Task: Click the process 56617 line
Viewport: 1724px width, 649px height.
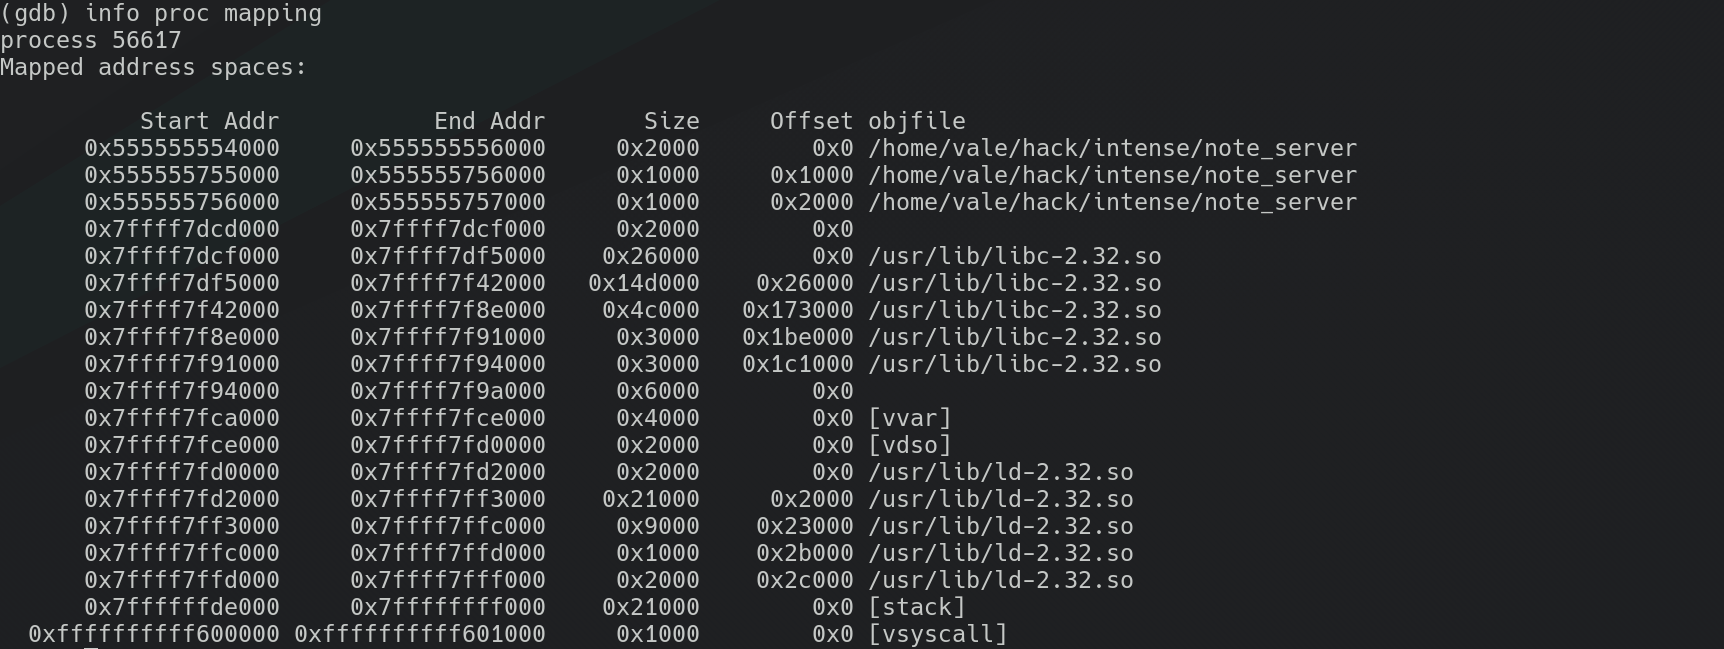Action: coord(91,41)
